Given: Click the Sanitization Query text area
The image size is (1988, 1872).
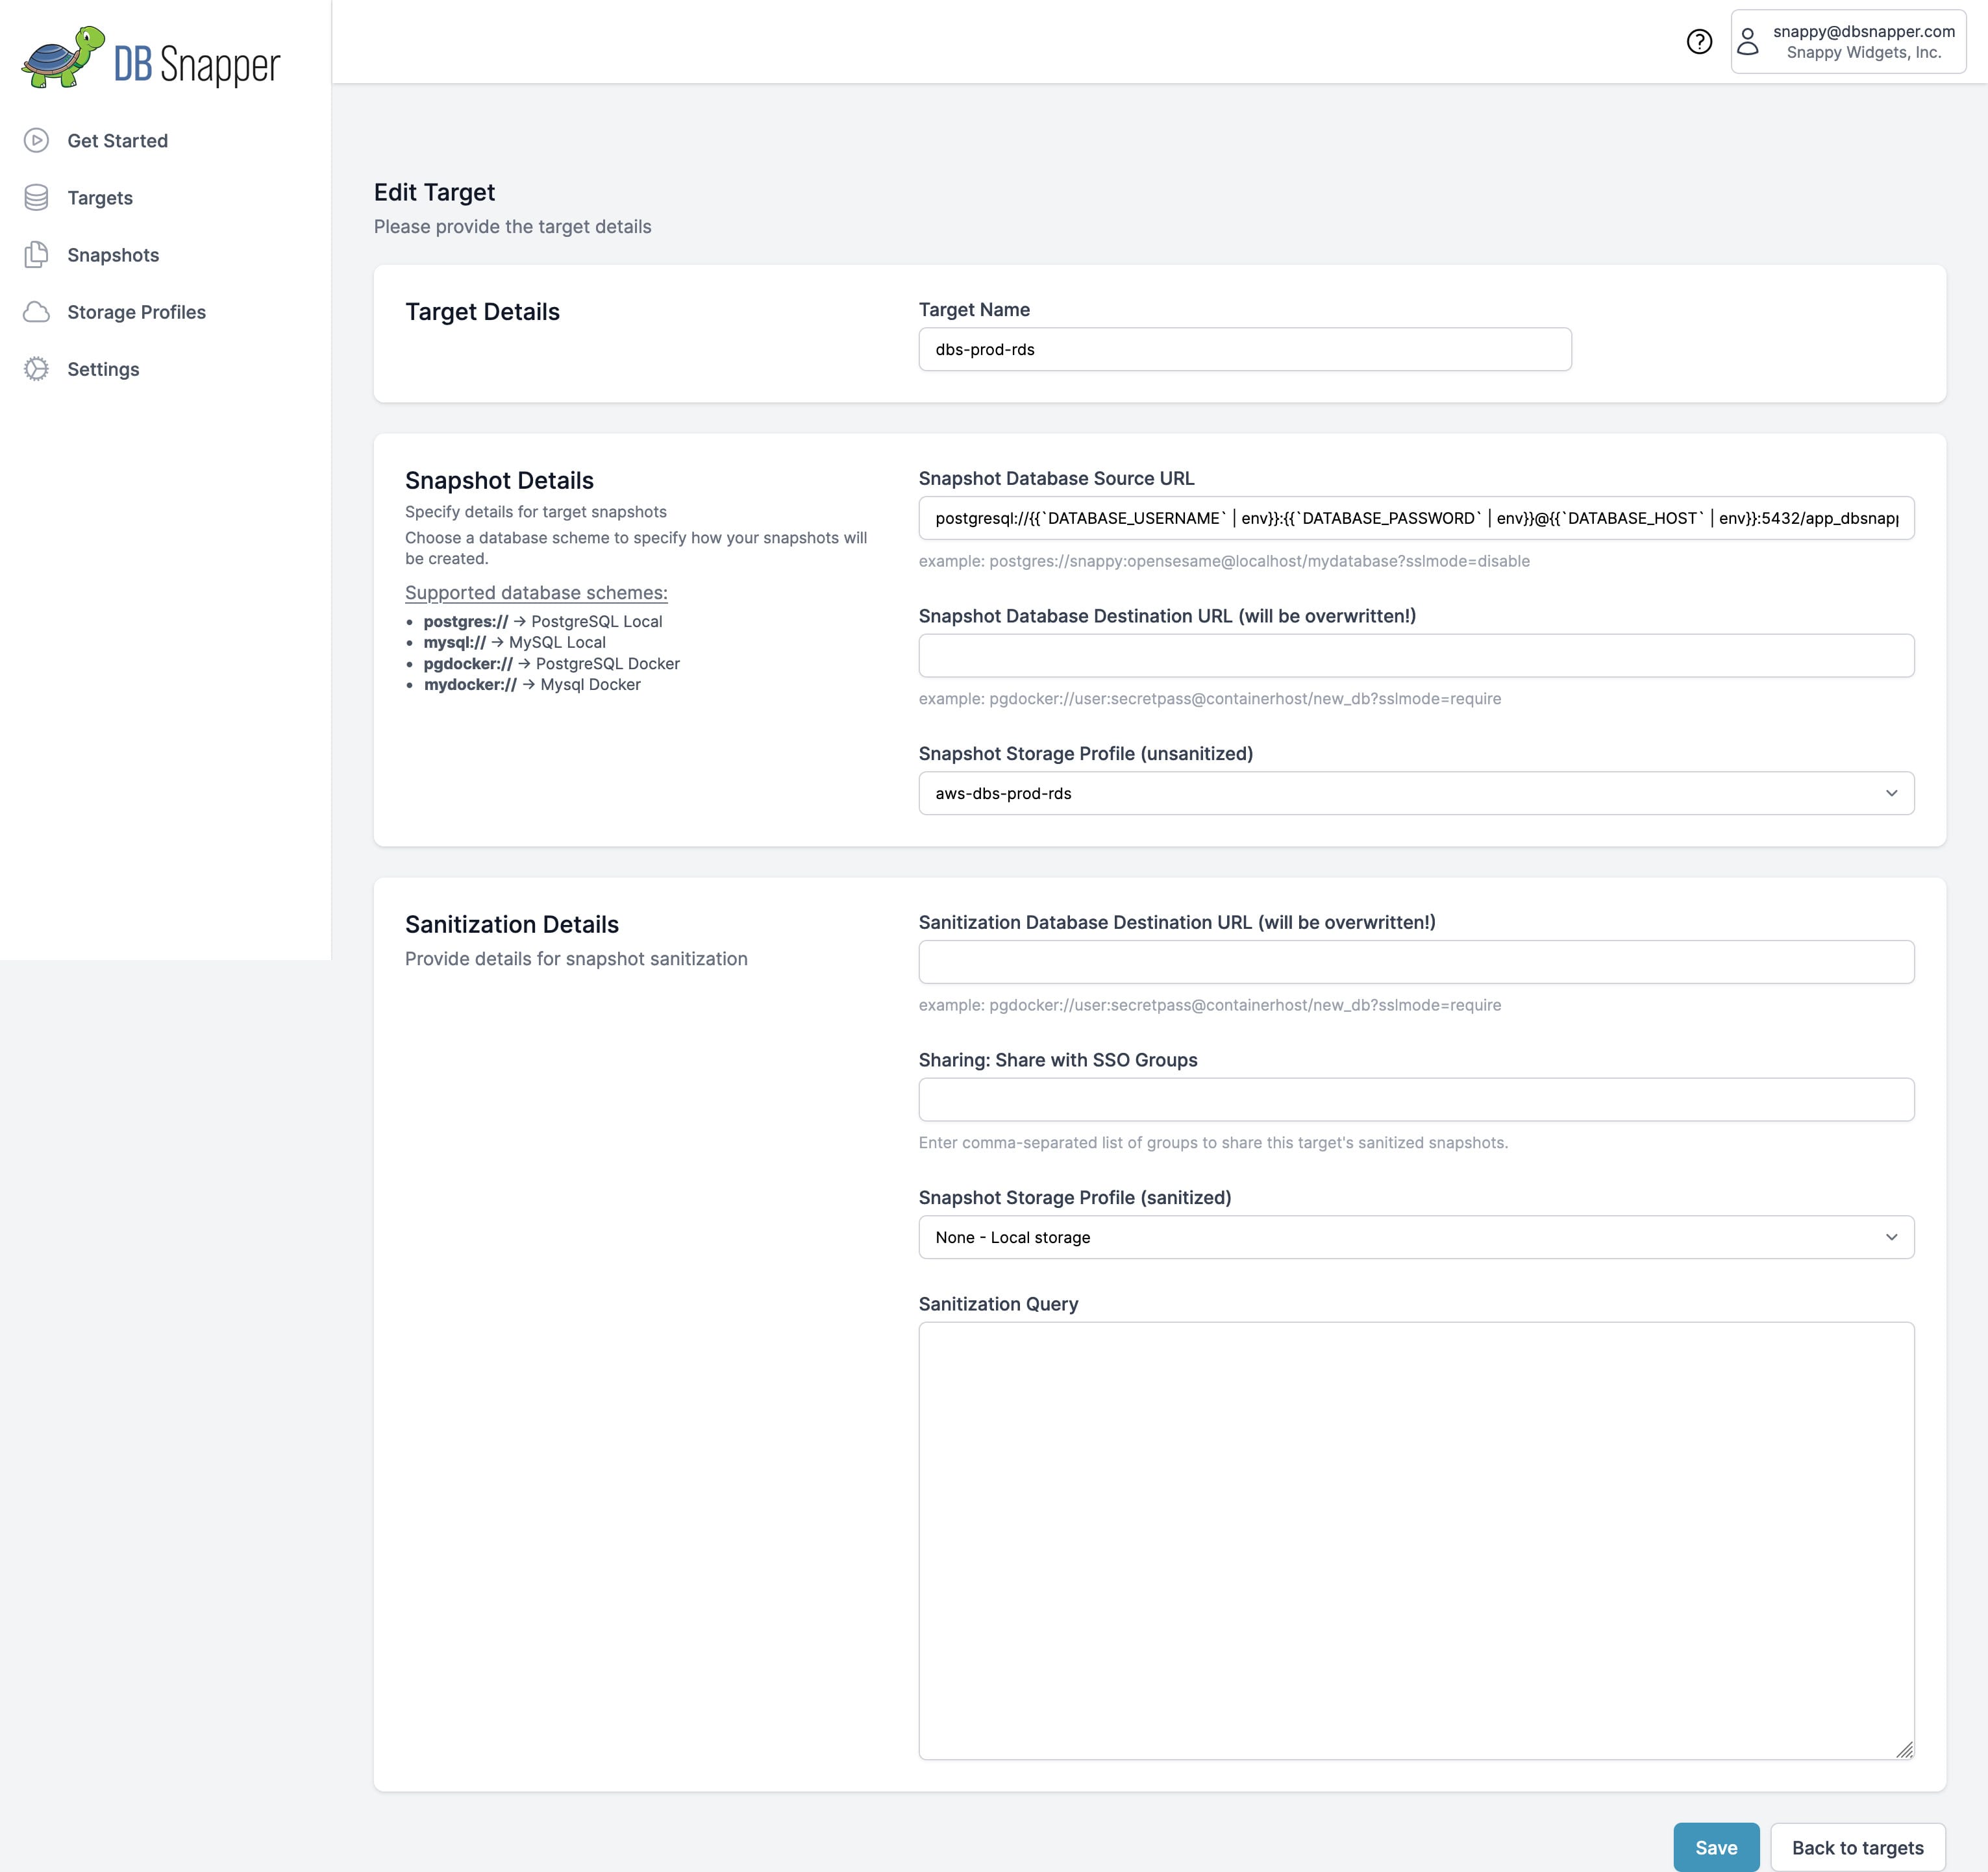Looking at the screenshot, I should point(1416,1540).
